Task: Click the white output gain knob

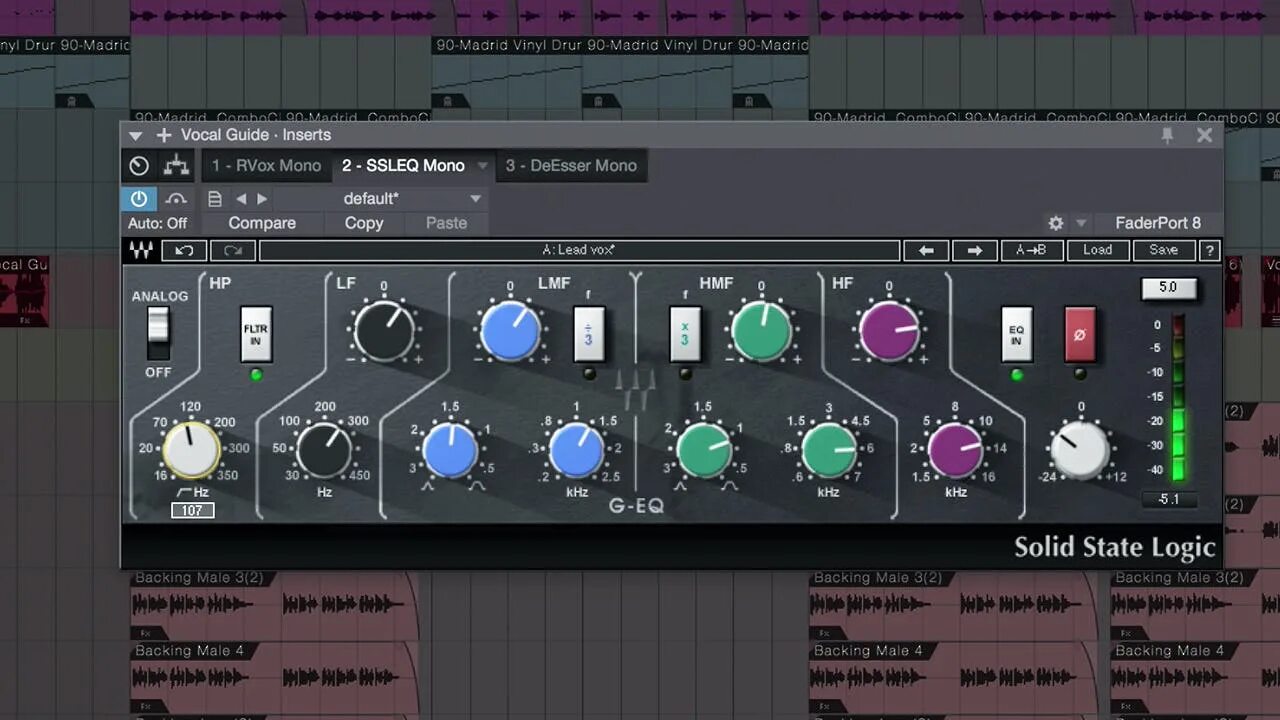Action: 1080,450
